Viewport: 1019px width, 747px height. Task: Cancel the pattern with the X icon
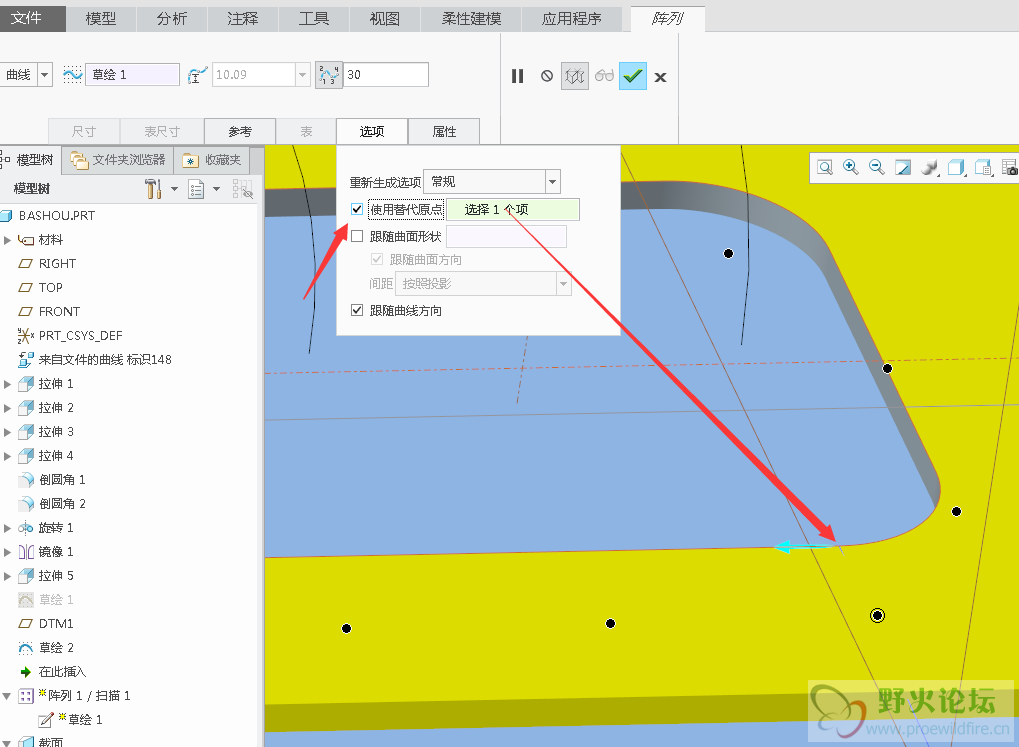(660, 77)
